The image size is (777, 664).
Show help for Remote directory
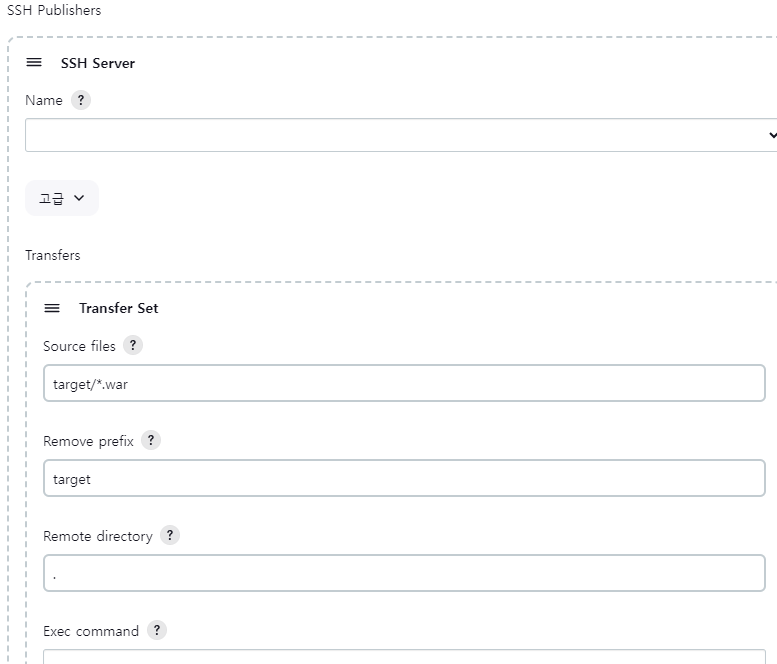tap(170, 535)
